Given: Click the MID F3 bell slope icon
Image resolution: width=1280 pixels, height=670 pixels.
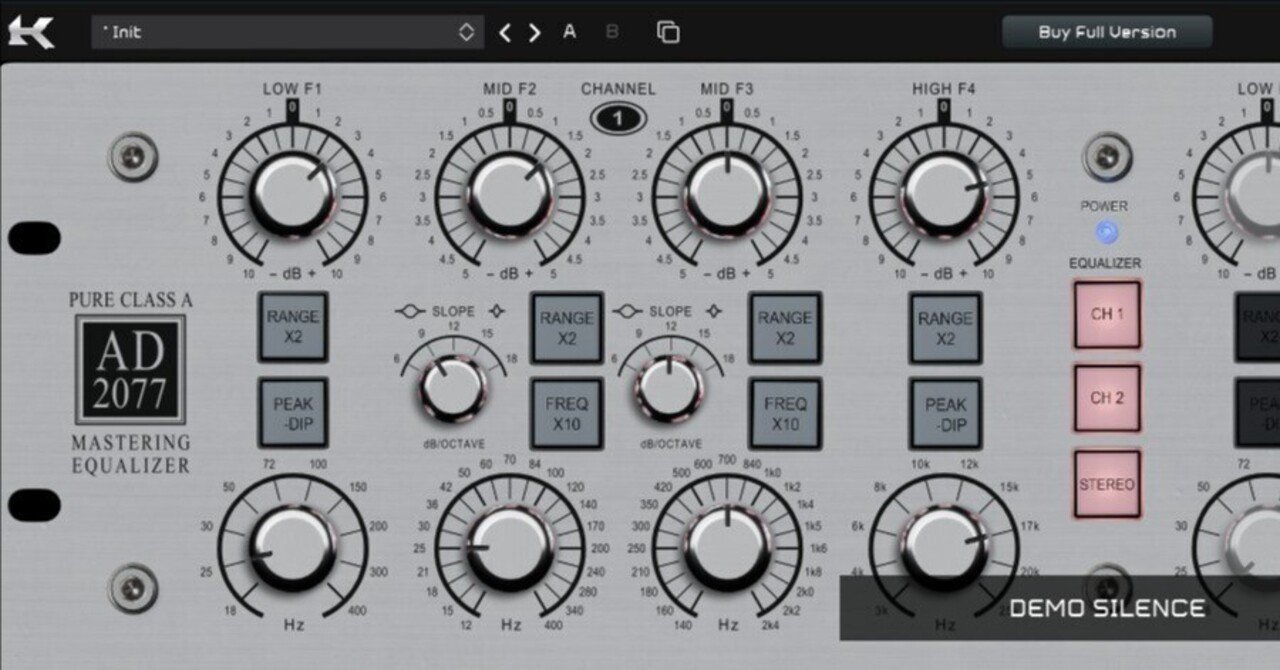Looking at the screenshot, I should coord(630,312).
